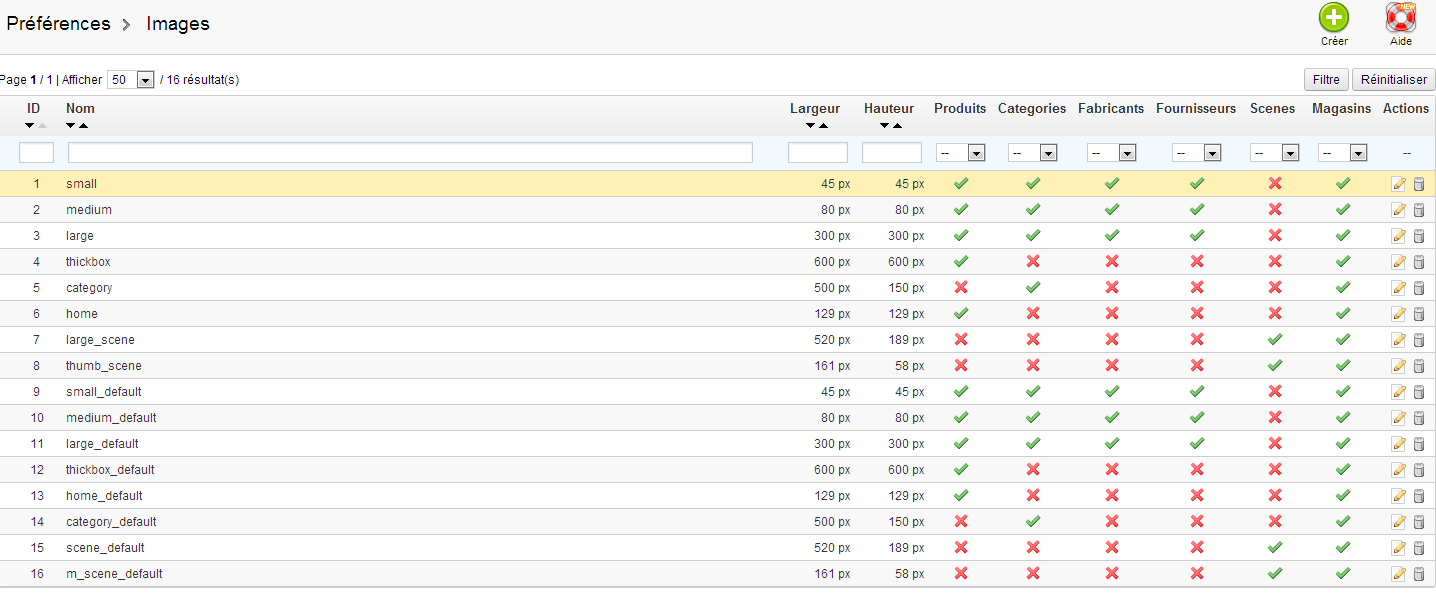
Task: Click the ID filter input field
Action: (36, 153)
